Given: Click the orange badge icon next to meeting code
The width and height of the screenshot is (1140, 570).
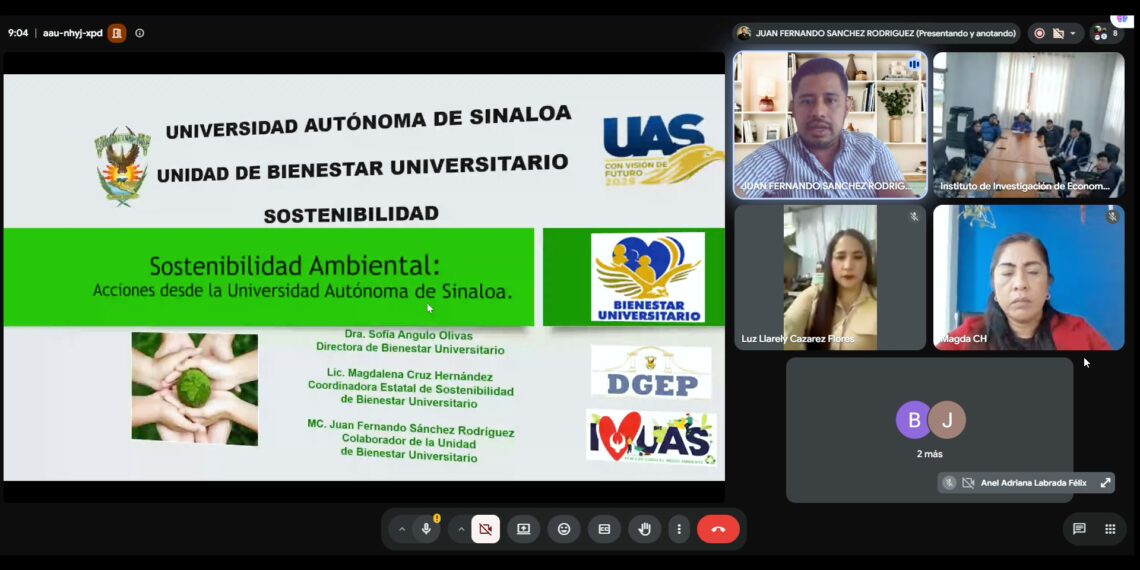Looking at the screenshot, I should 117,33.
